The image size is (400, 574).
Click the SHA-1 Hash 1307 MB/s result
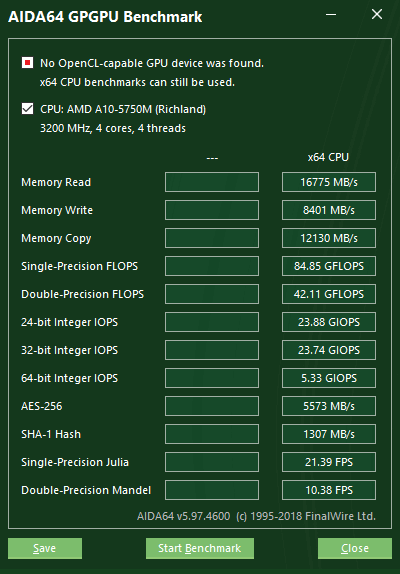(x=329, y=434)
